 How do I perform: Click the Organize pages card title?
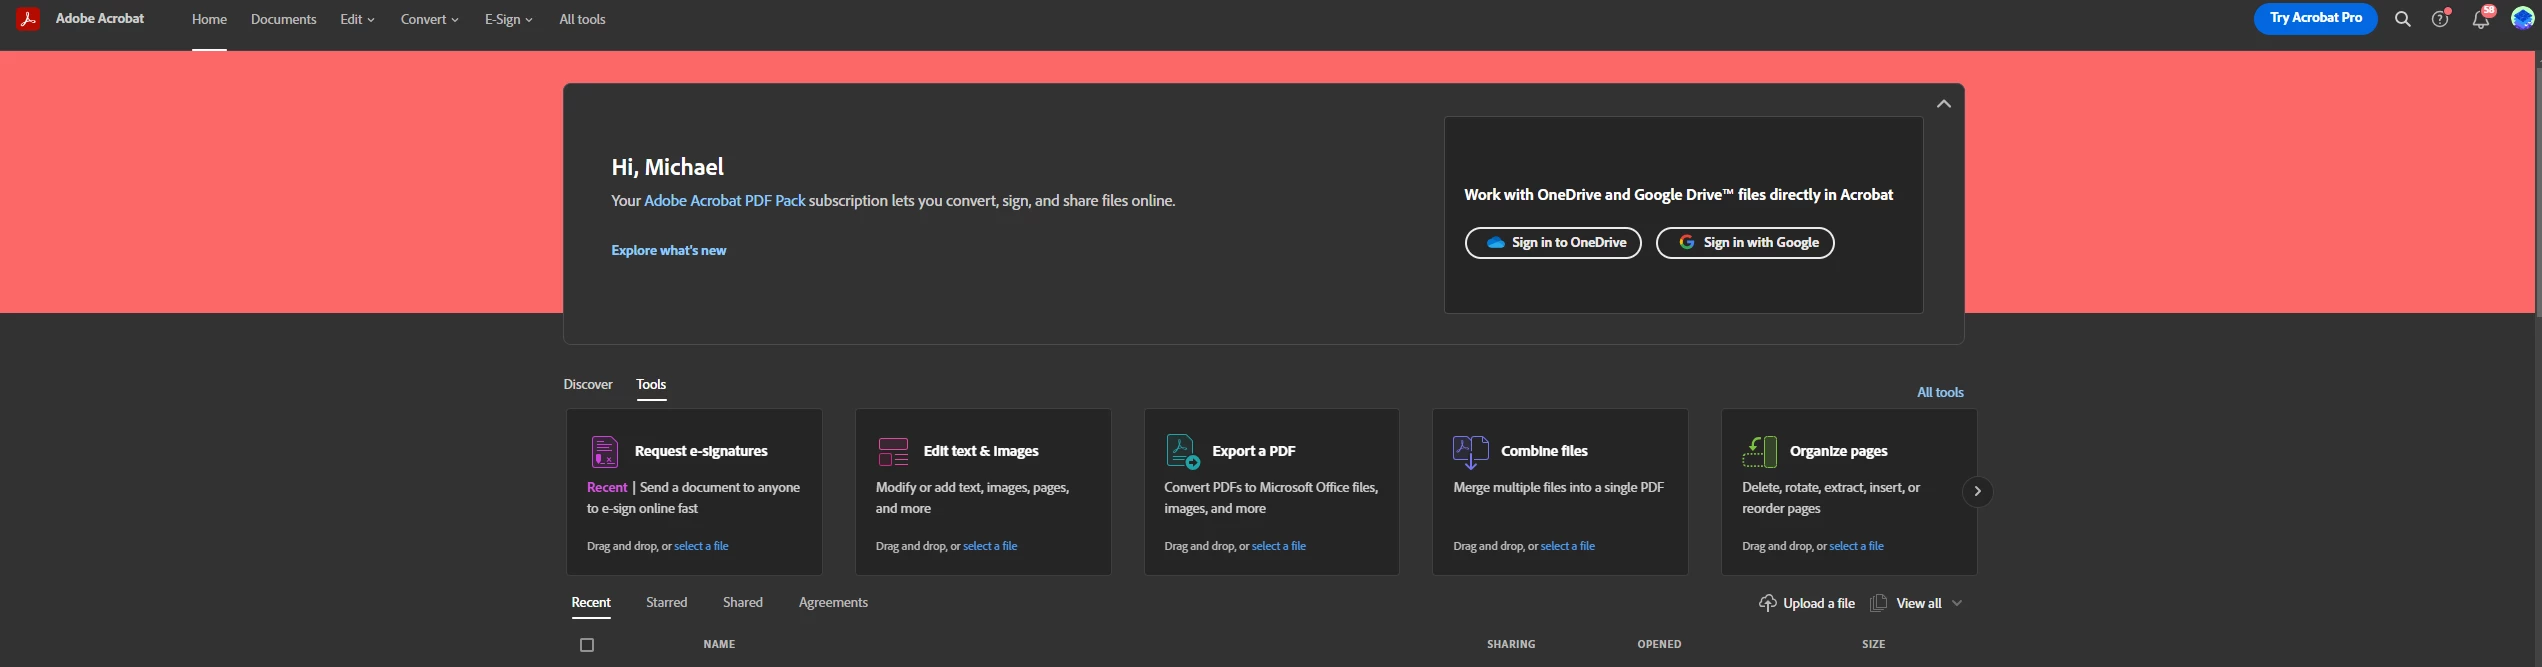tap(1838, 451)
